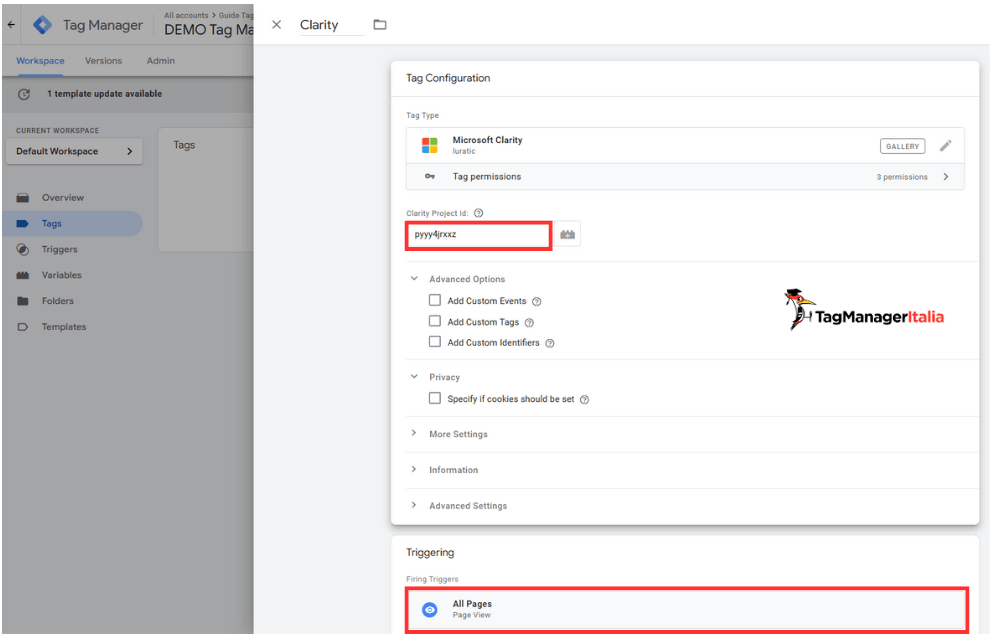The image size is (996, 640).
Task: Click help icon beside Add Custom Events
Action: point(537,301)
